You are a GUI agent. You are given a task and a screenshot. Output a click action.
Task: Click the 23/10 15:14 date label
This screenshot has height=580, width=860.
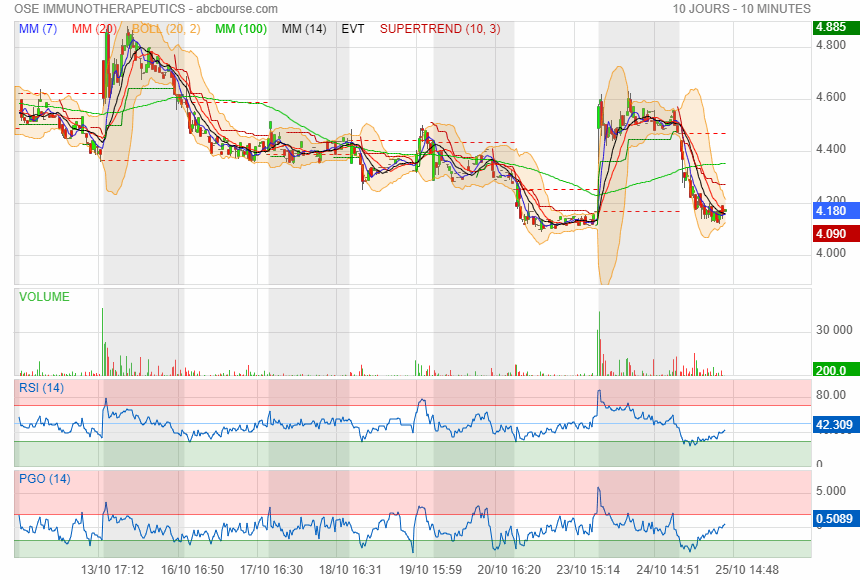click(x=589, y=570)
